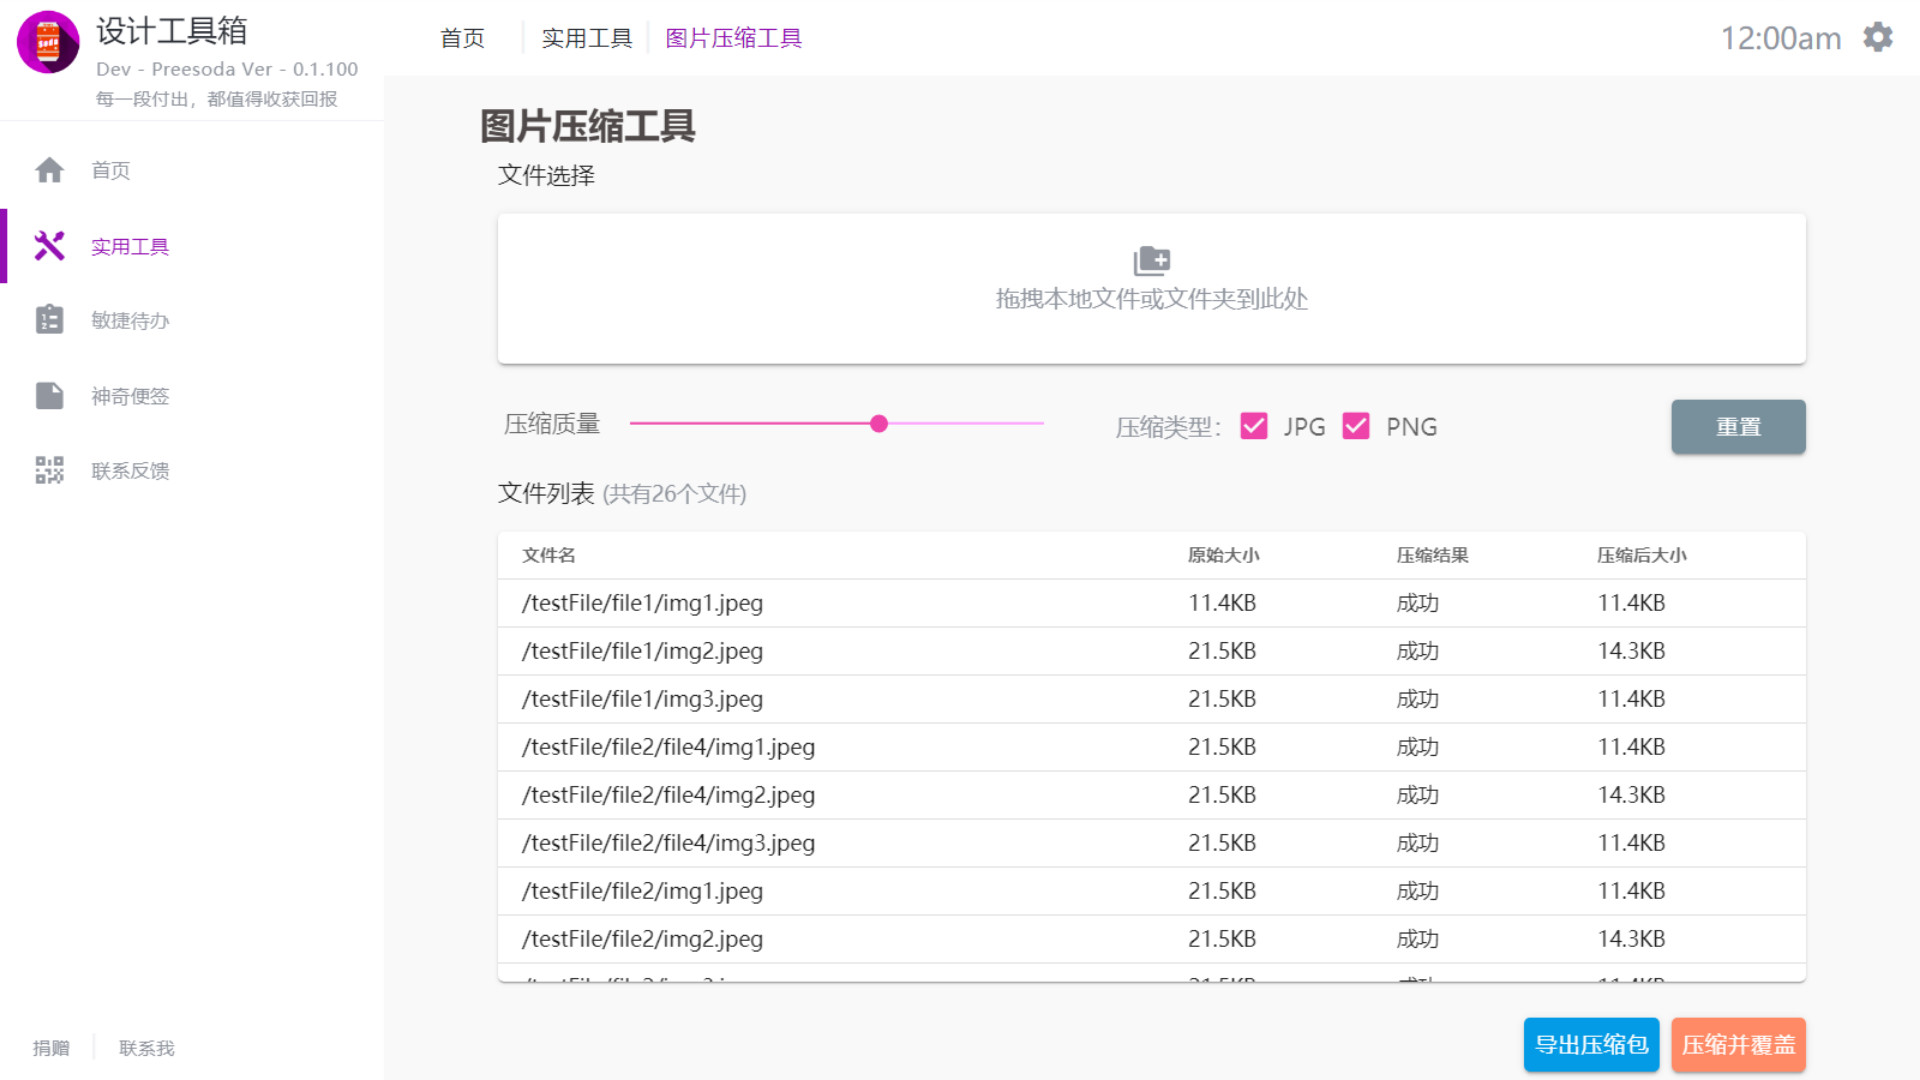Click the 设计工具箱 app logo
This screenshot has width=1920, height=1080.
click(46, 42)
